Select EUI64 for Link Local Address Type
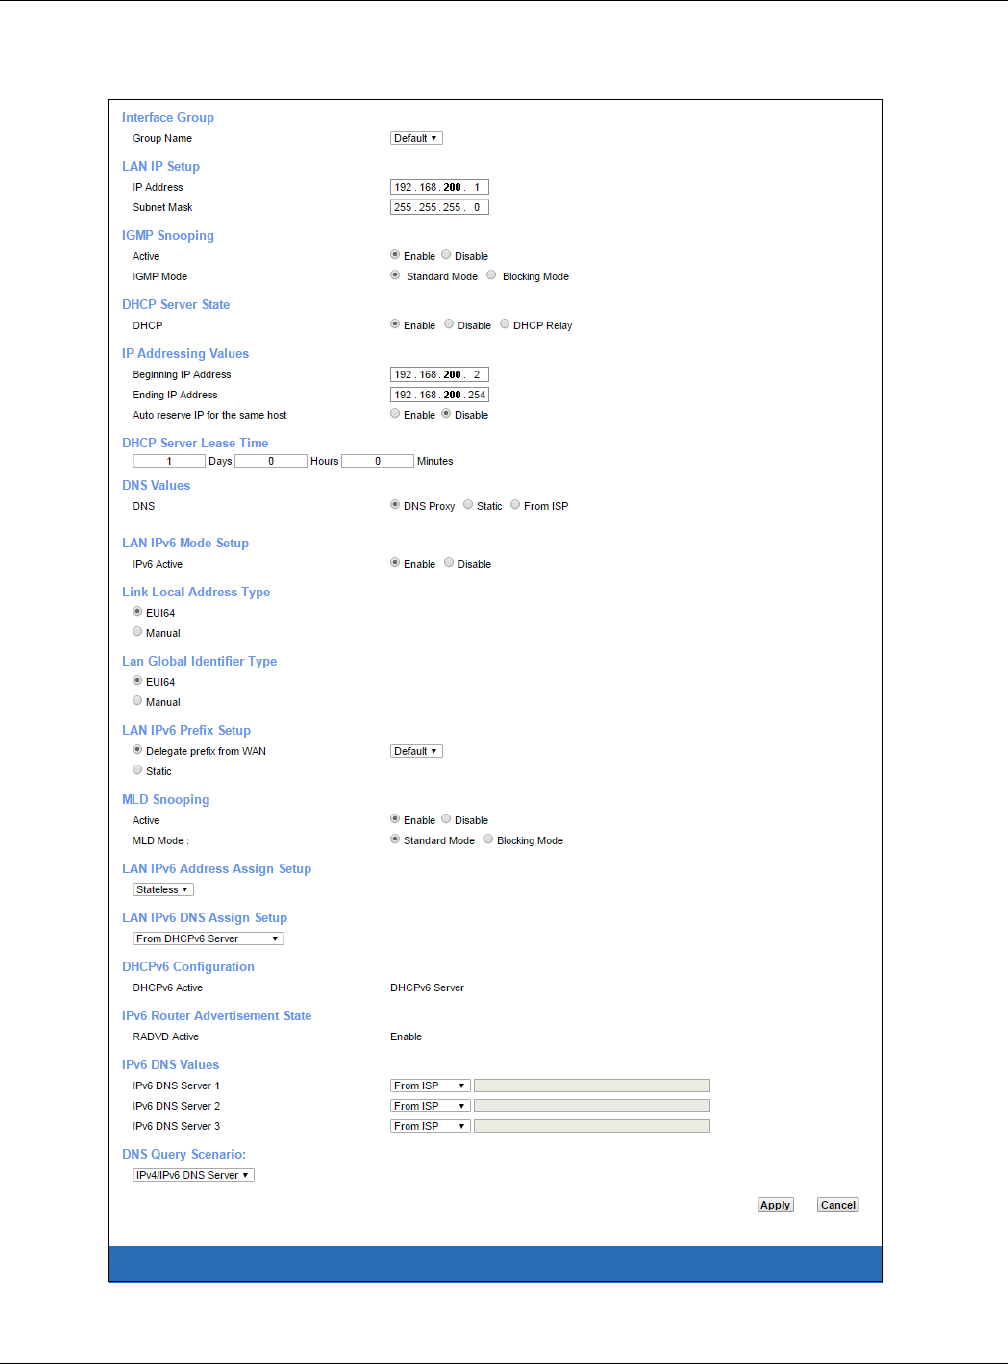The width and height of the screenshot is (1008, 1364). [x=137, y=612]
